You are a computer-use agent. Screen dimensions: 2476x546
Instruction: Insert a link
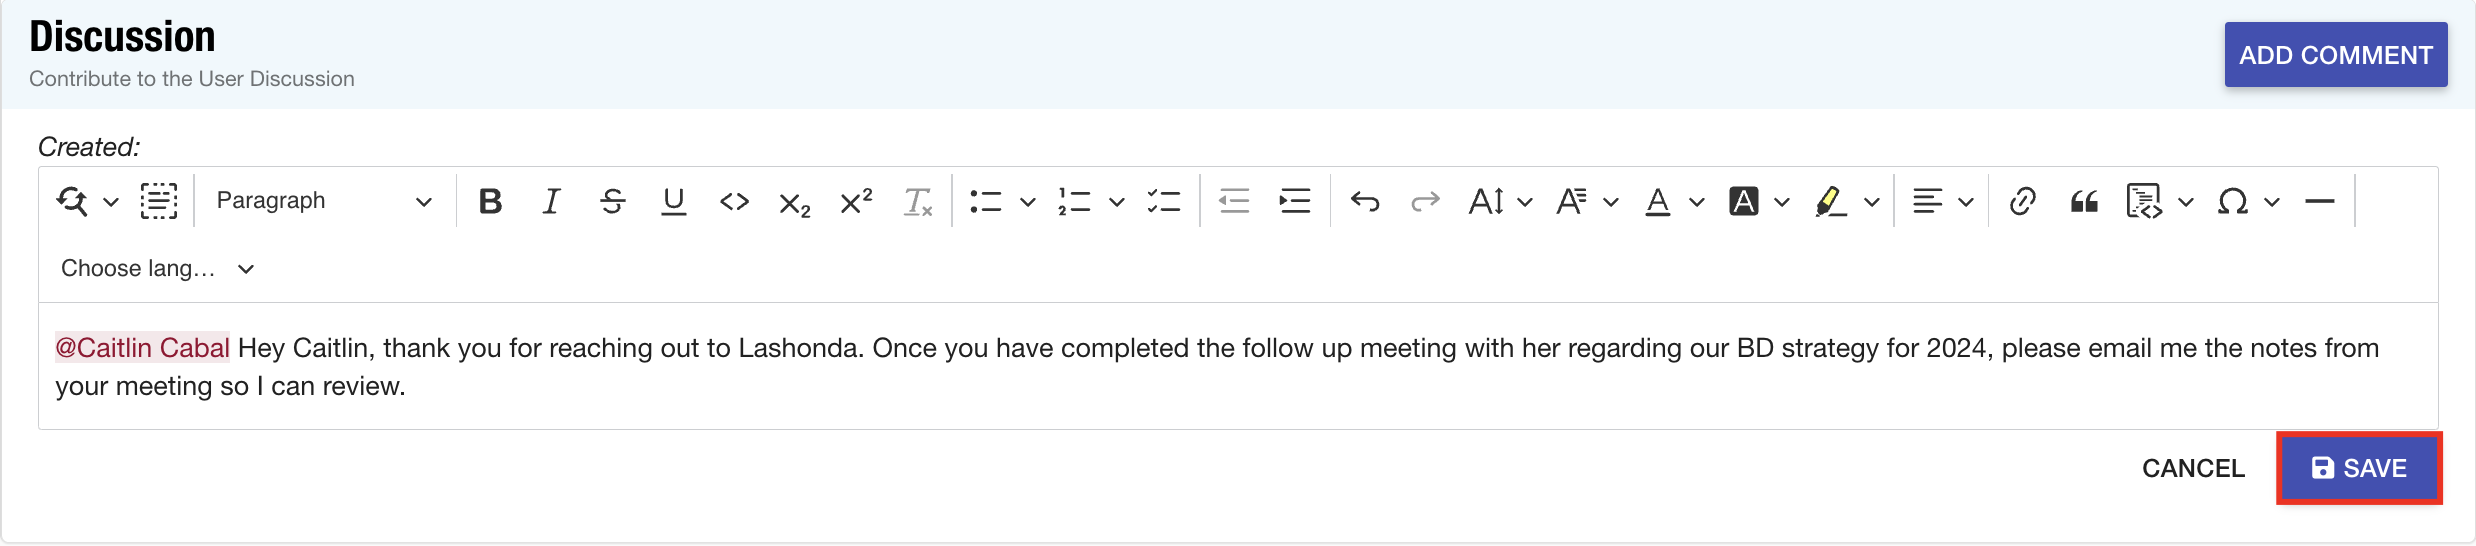click(x=2022, y=201)
